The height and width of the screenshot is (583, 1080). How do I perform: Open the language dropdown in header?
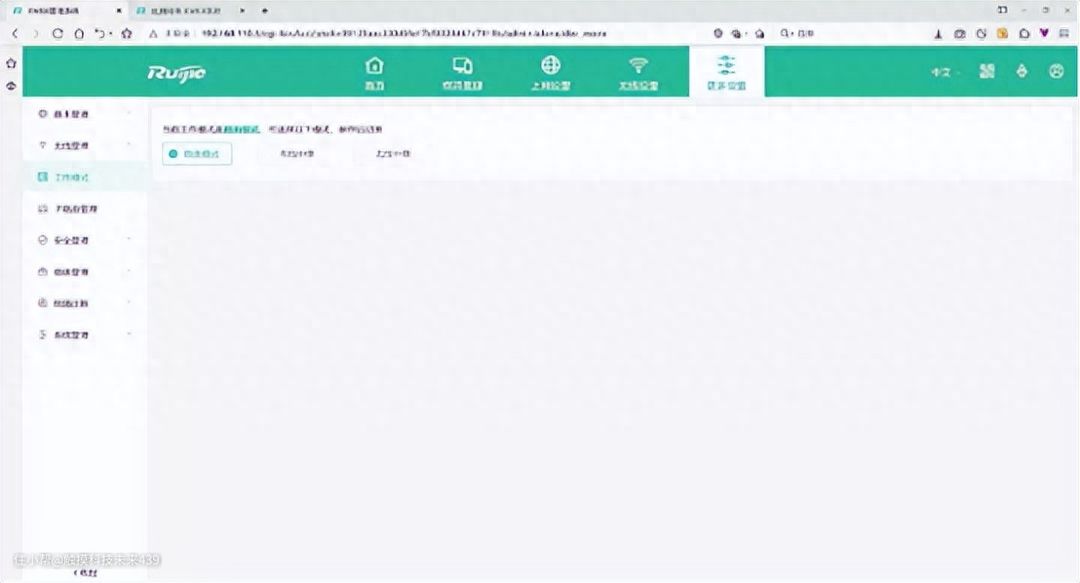pos(944,72)
